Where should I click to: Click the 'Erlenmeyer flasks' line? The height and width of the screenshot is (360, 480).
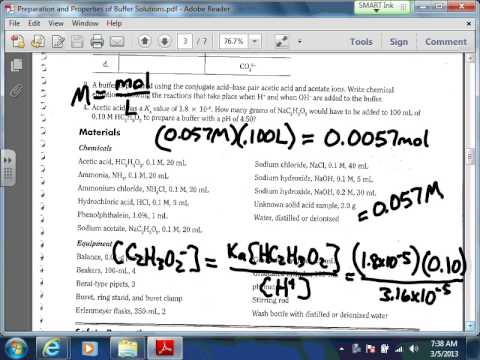120,311
